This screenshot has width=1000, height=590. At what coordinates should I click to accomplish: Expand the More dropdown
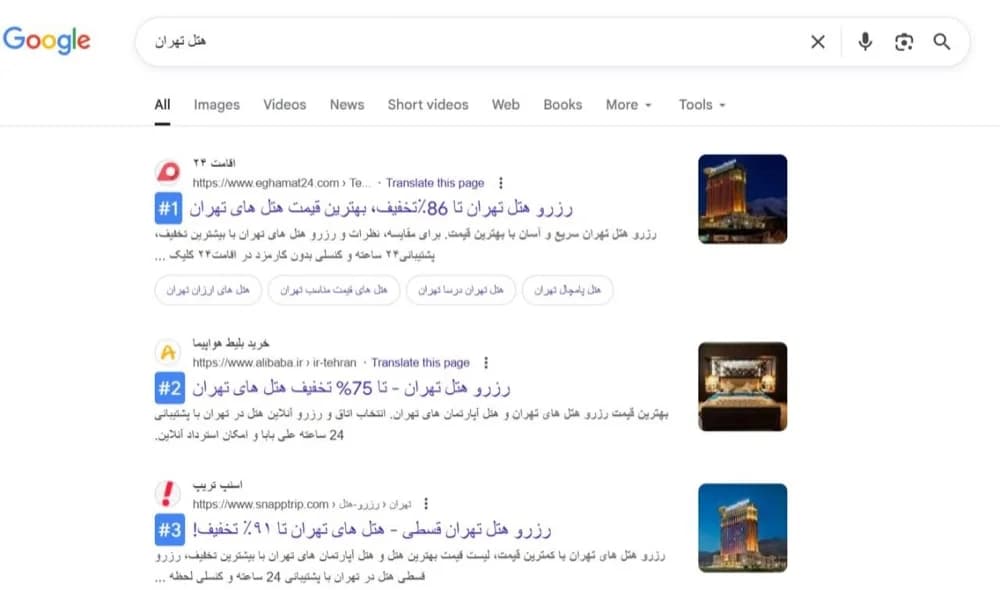tap(629, 105)
